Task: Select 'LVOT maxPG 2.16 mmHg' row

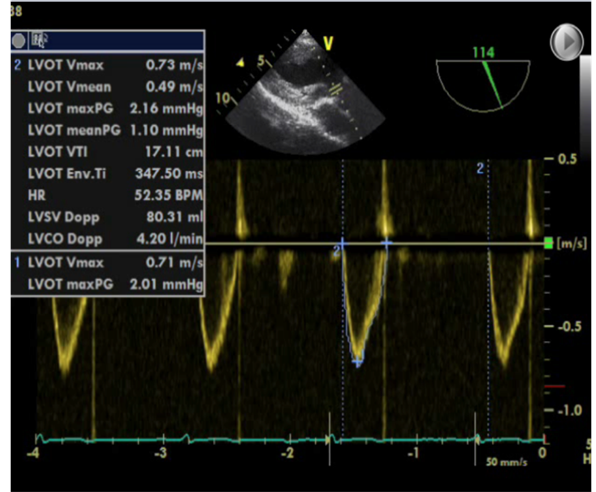Action: [x=108, y=109]
